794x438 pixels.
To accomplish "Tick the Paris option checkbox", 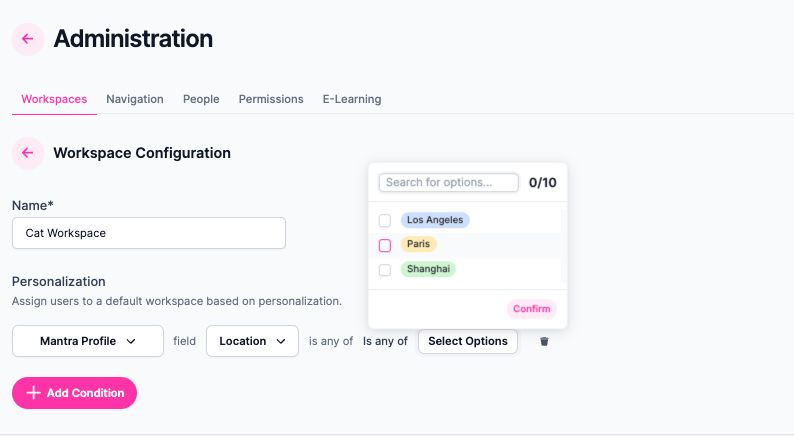I will [385, 245].
